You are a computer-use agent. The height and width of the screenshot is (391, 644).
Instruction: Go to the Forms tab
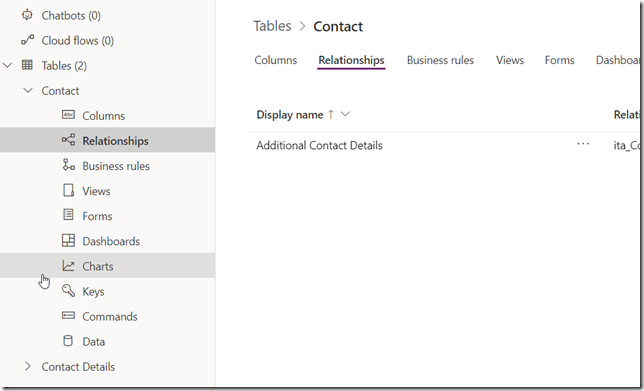pos(559,60)
